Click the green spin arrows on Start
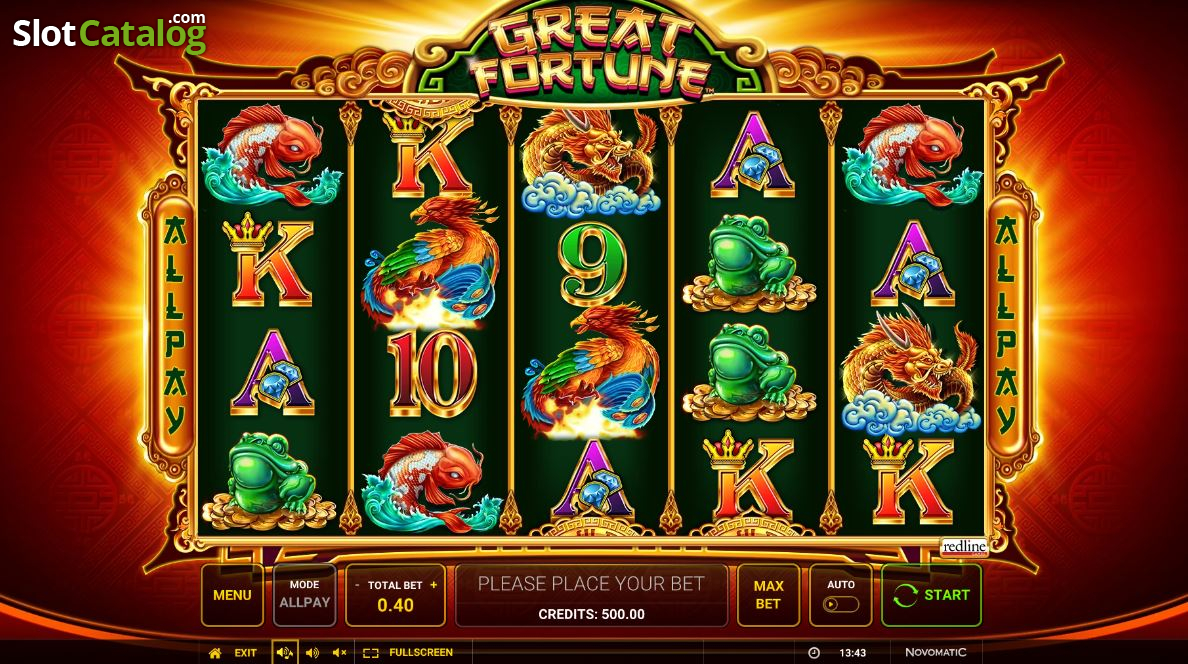Viewport: 1188px width, 664px height. point(905,596)
